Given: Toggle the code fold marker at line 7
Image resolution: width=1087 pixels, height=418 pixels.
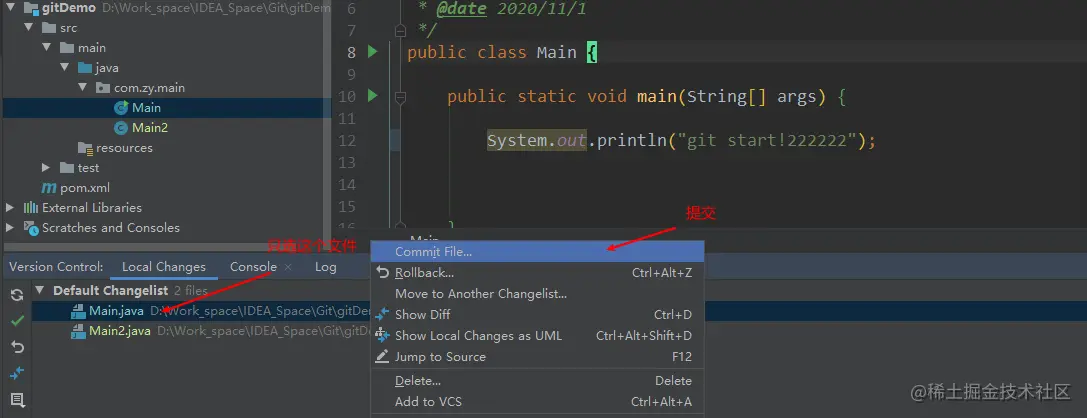Looking at the screenshot, I should click(399, 31).
